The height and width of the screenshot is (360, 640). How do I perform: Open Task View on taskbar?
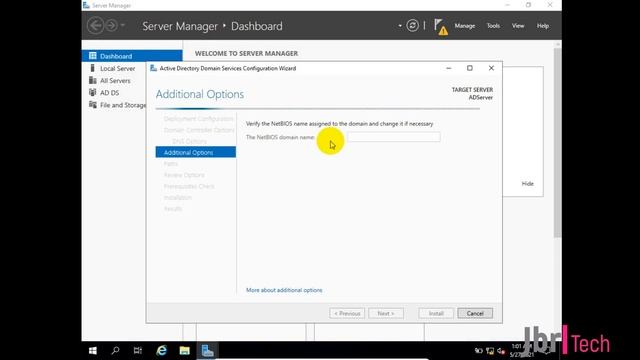(x=138, y=351)
